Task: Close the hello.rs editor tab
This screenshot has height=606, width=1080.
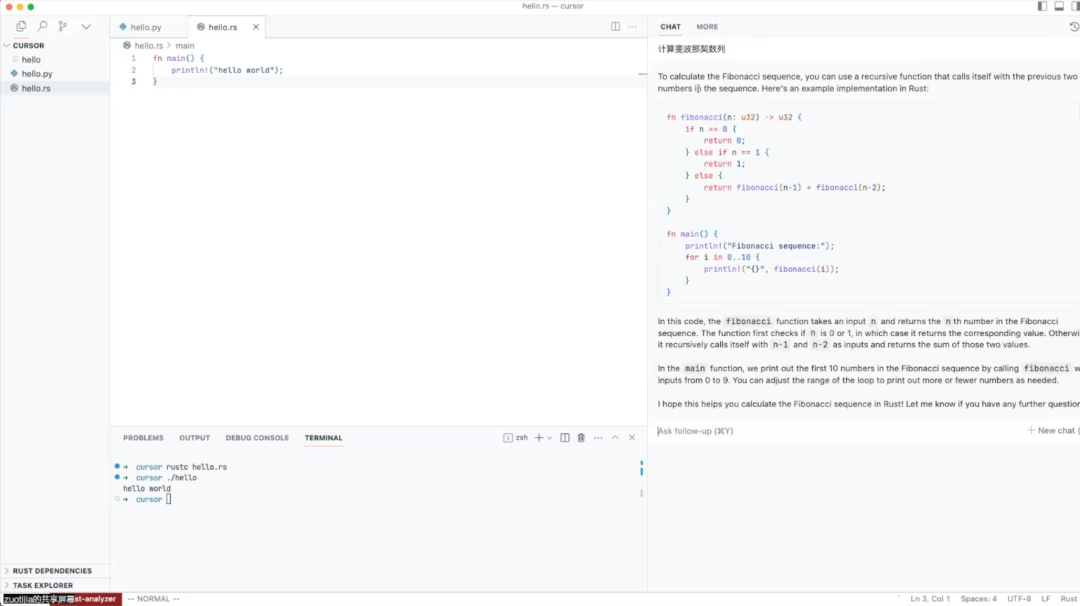Action: (x=256, y=27)
